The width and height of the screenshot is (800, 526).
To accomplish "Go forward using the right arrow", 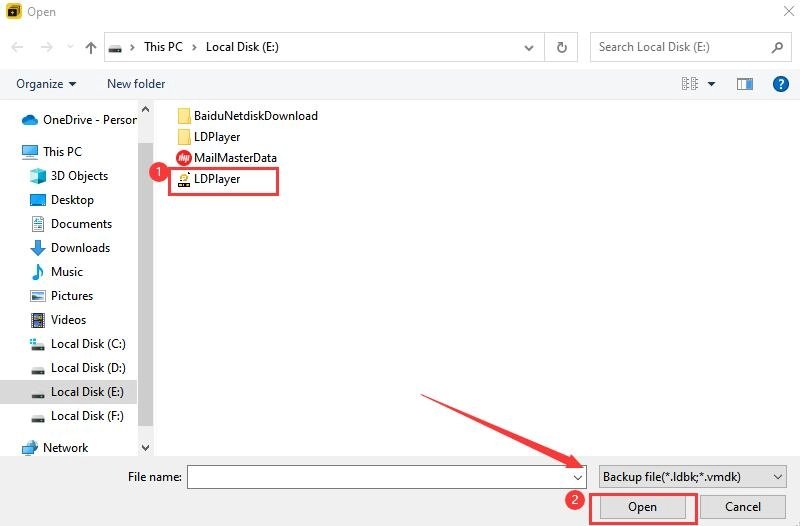I will [x=46, y=47].
